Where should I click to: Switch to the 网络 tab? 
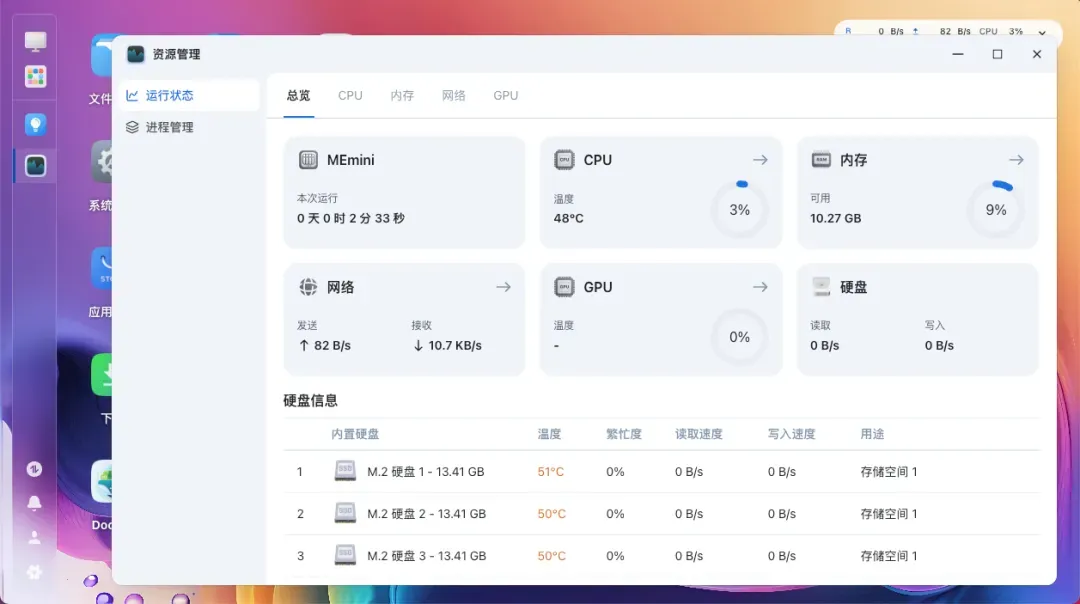coord(454,96)
